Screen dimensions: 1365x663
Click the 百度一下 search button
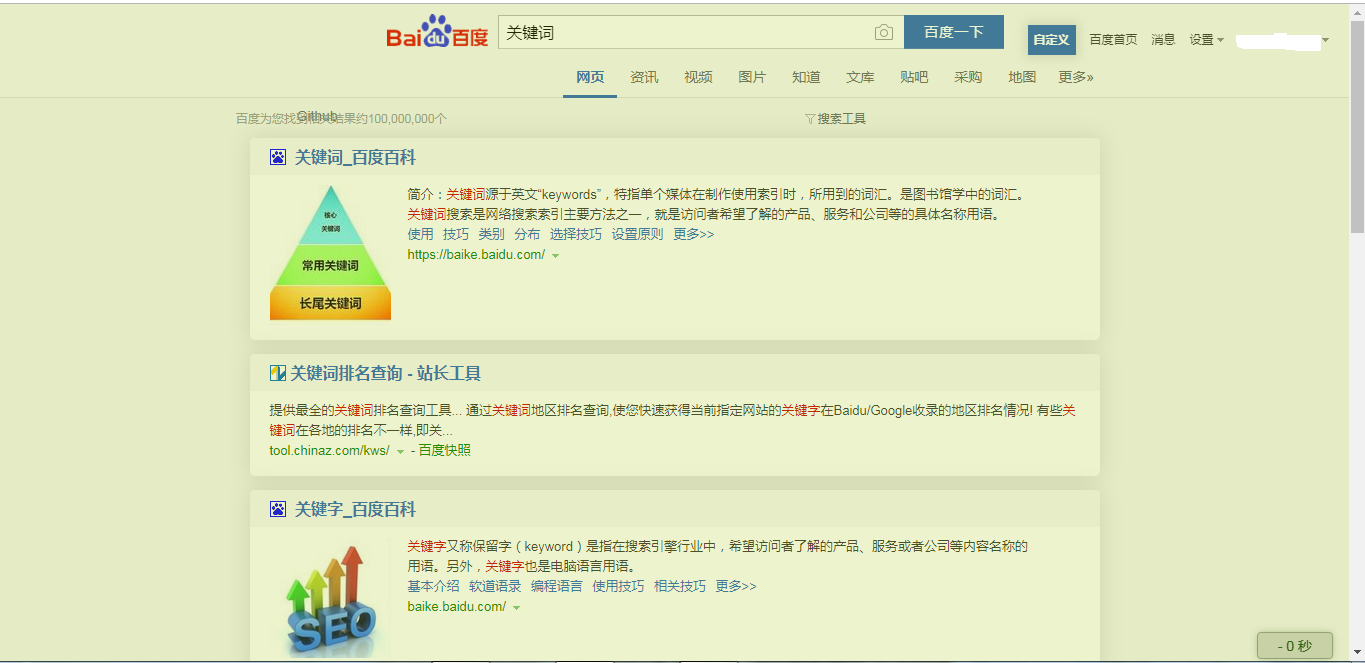(x=954, y=32)
